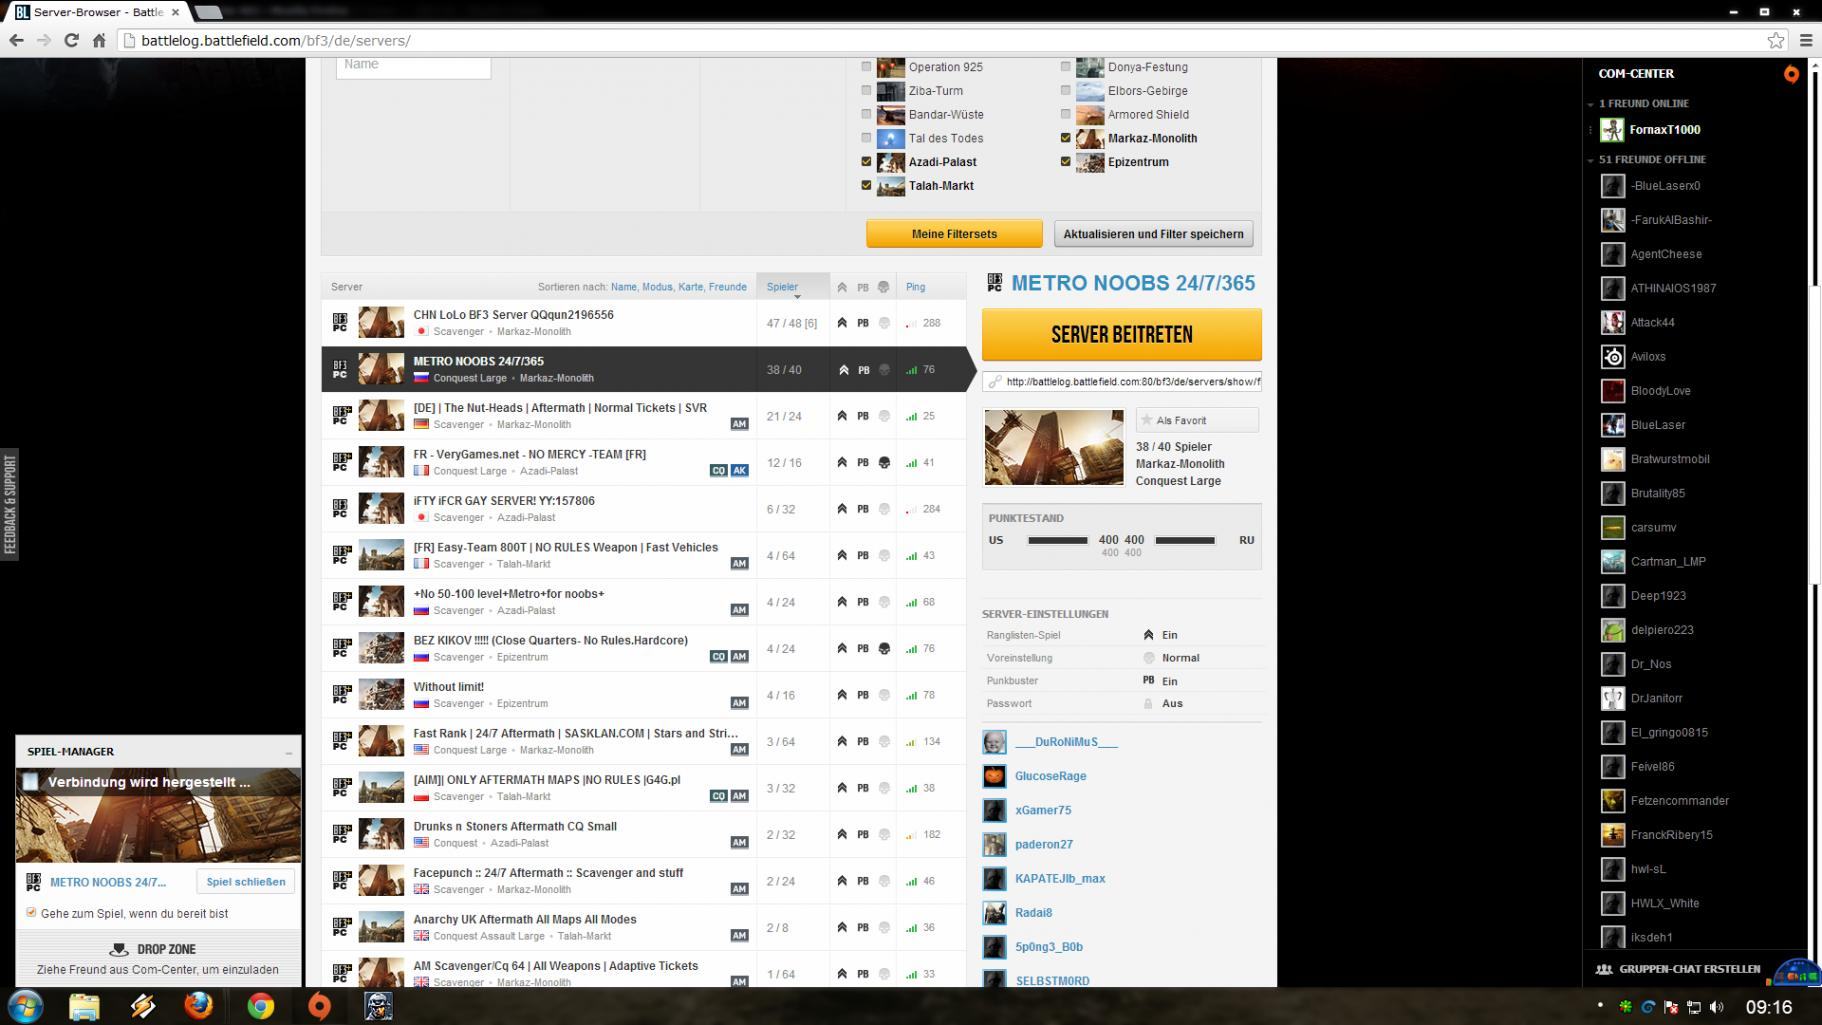
Task: Click the US ticket progress bar
Action: pos(1058,541)
